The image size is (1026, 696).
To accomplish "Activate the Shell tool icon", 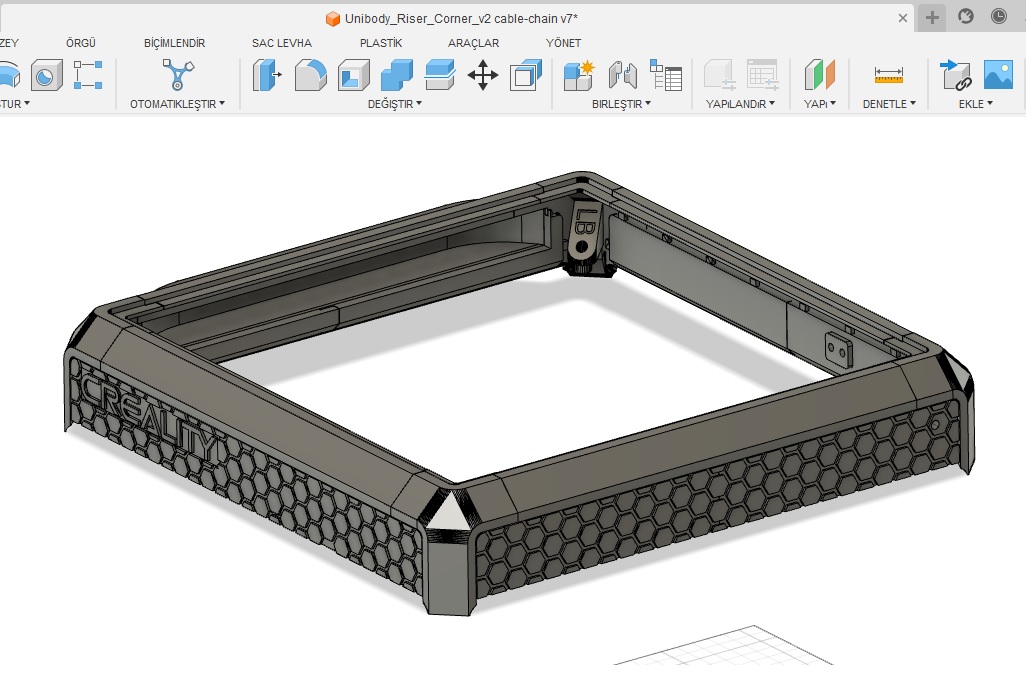I will click(353, 75).
